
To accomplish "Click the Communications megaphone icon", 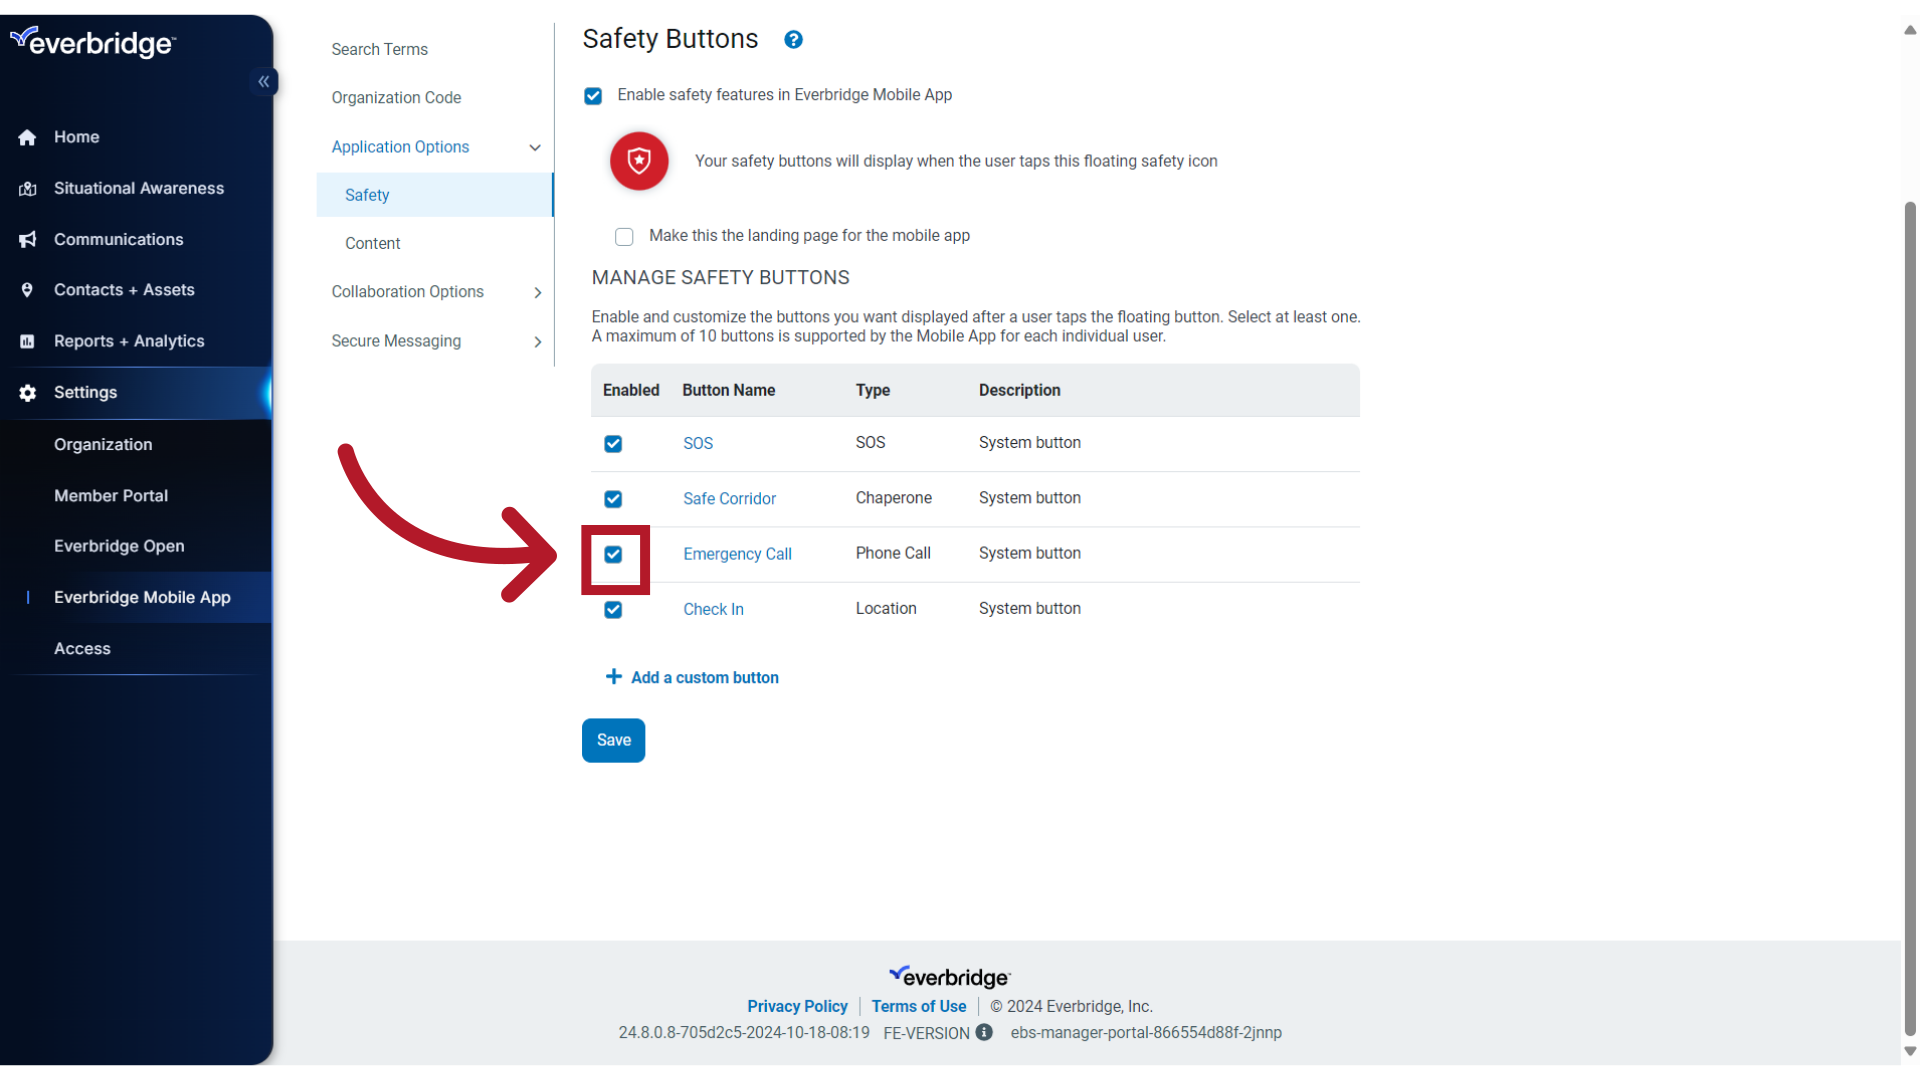I will pos(27,239).
